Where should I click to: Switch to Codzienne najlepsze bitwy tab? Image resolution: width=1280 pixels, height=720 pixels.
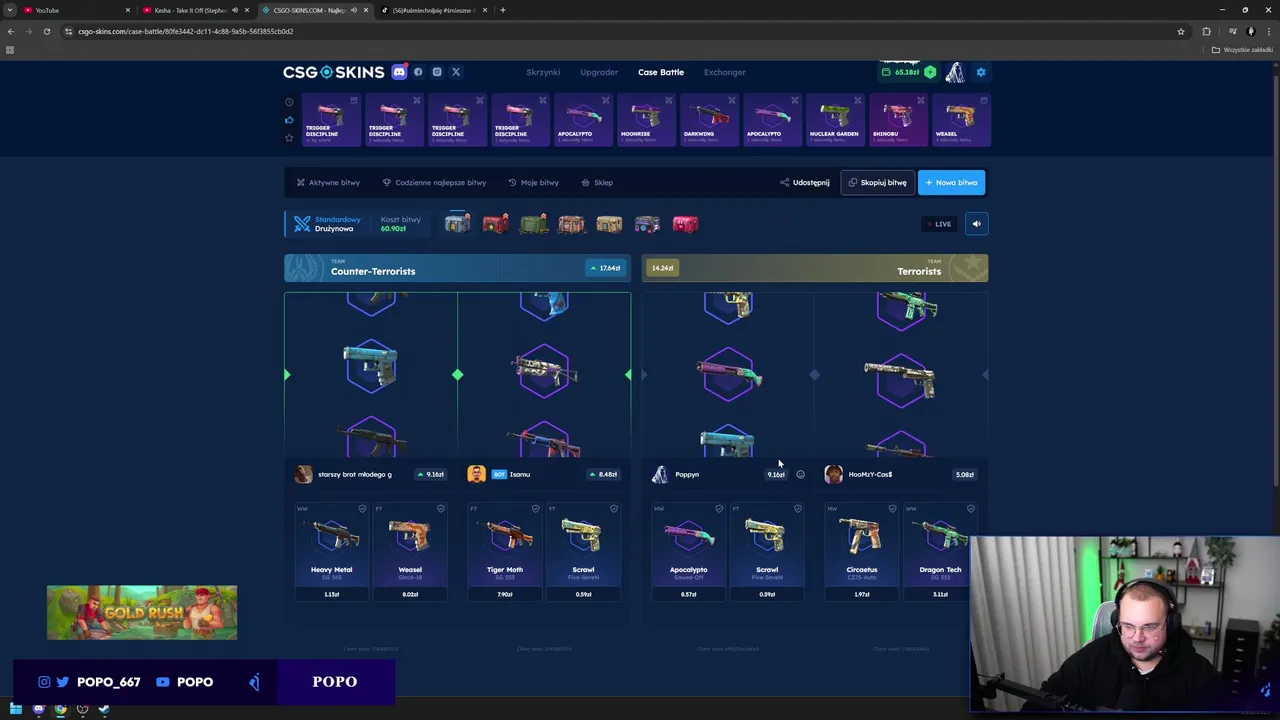(x=434, y=183)
